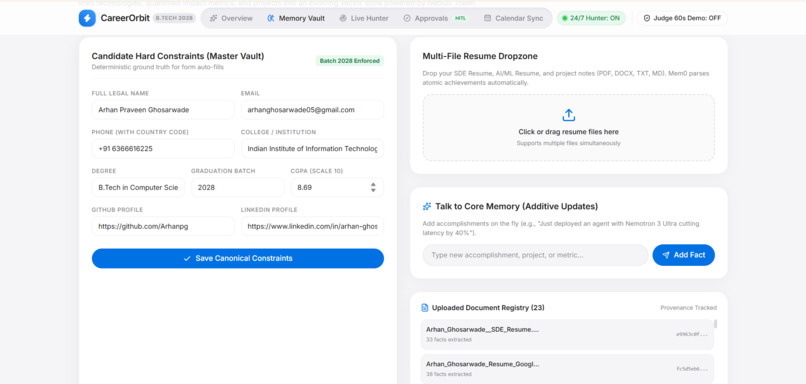Click 'Click or drag resume files here' dropzone

click(569, 127)
